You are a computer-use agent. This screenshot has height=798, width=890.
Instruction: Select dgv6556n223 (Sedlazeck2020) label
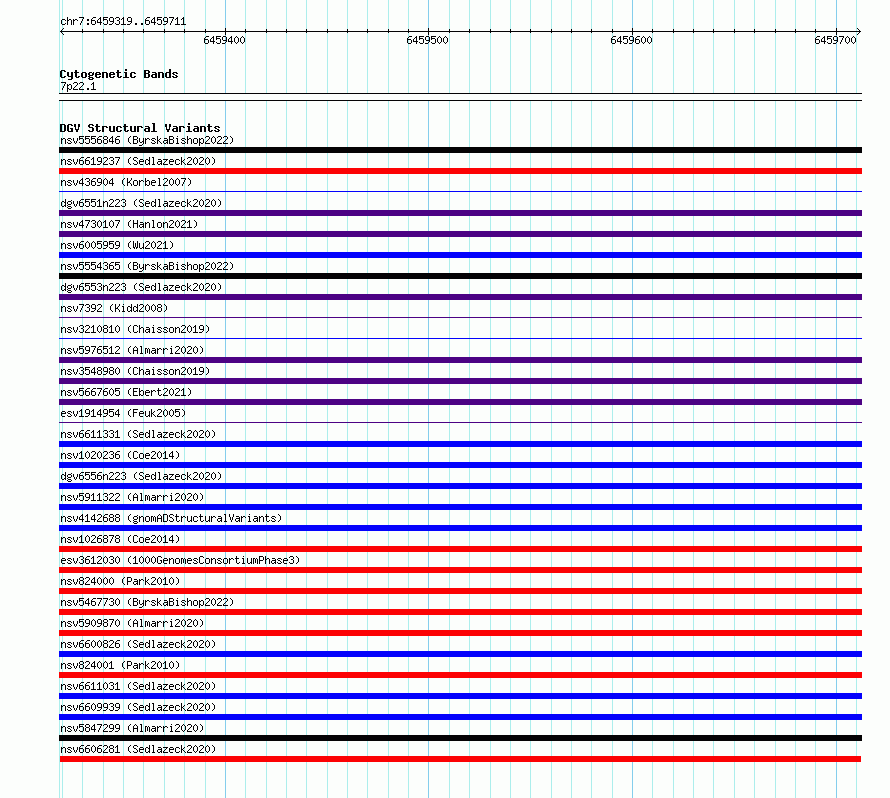[x=141, y=476]
